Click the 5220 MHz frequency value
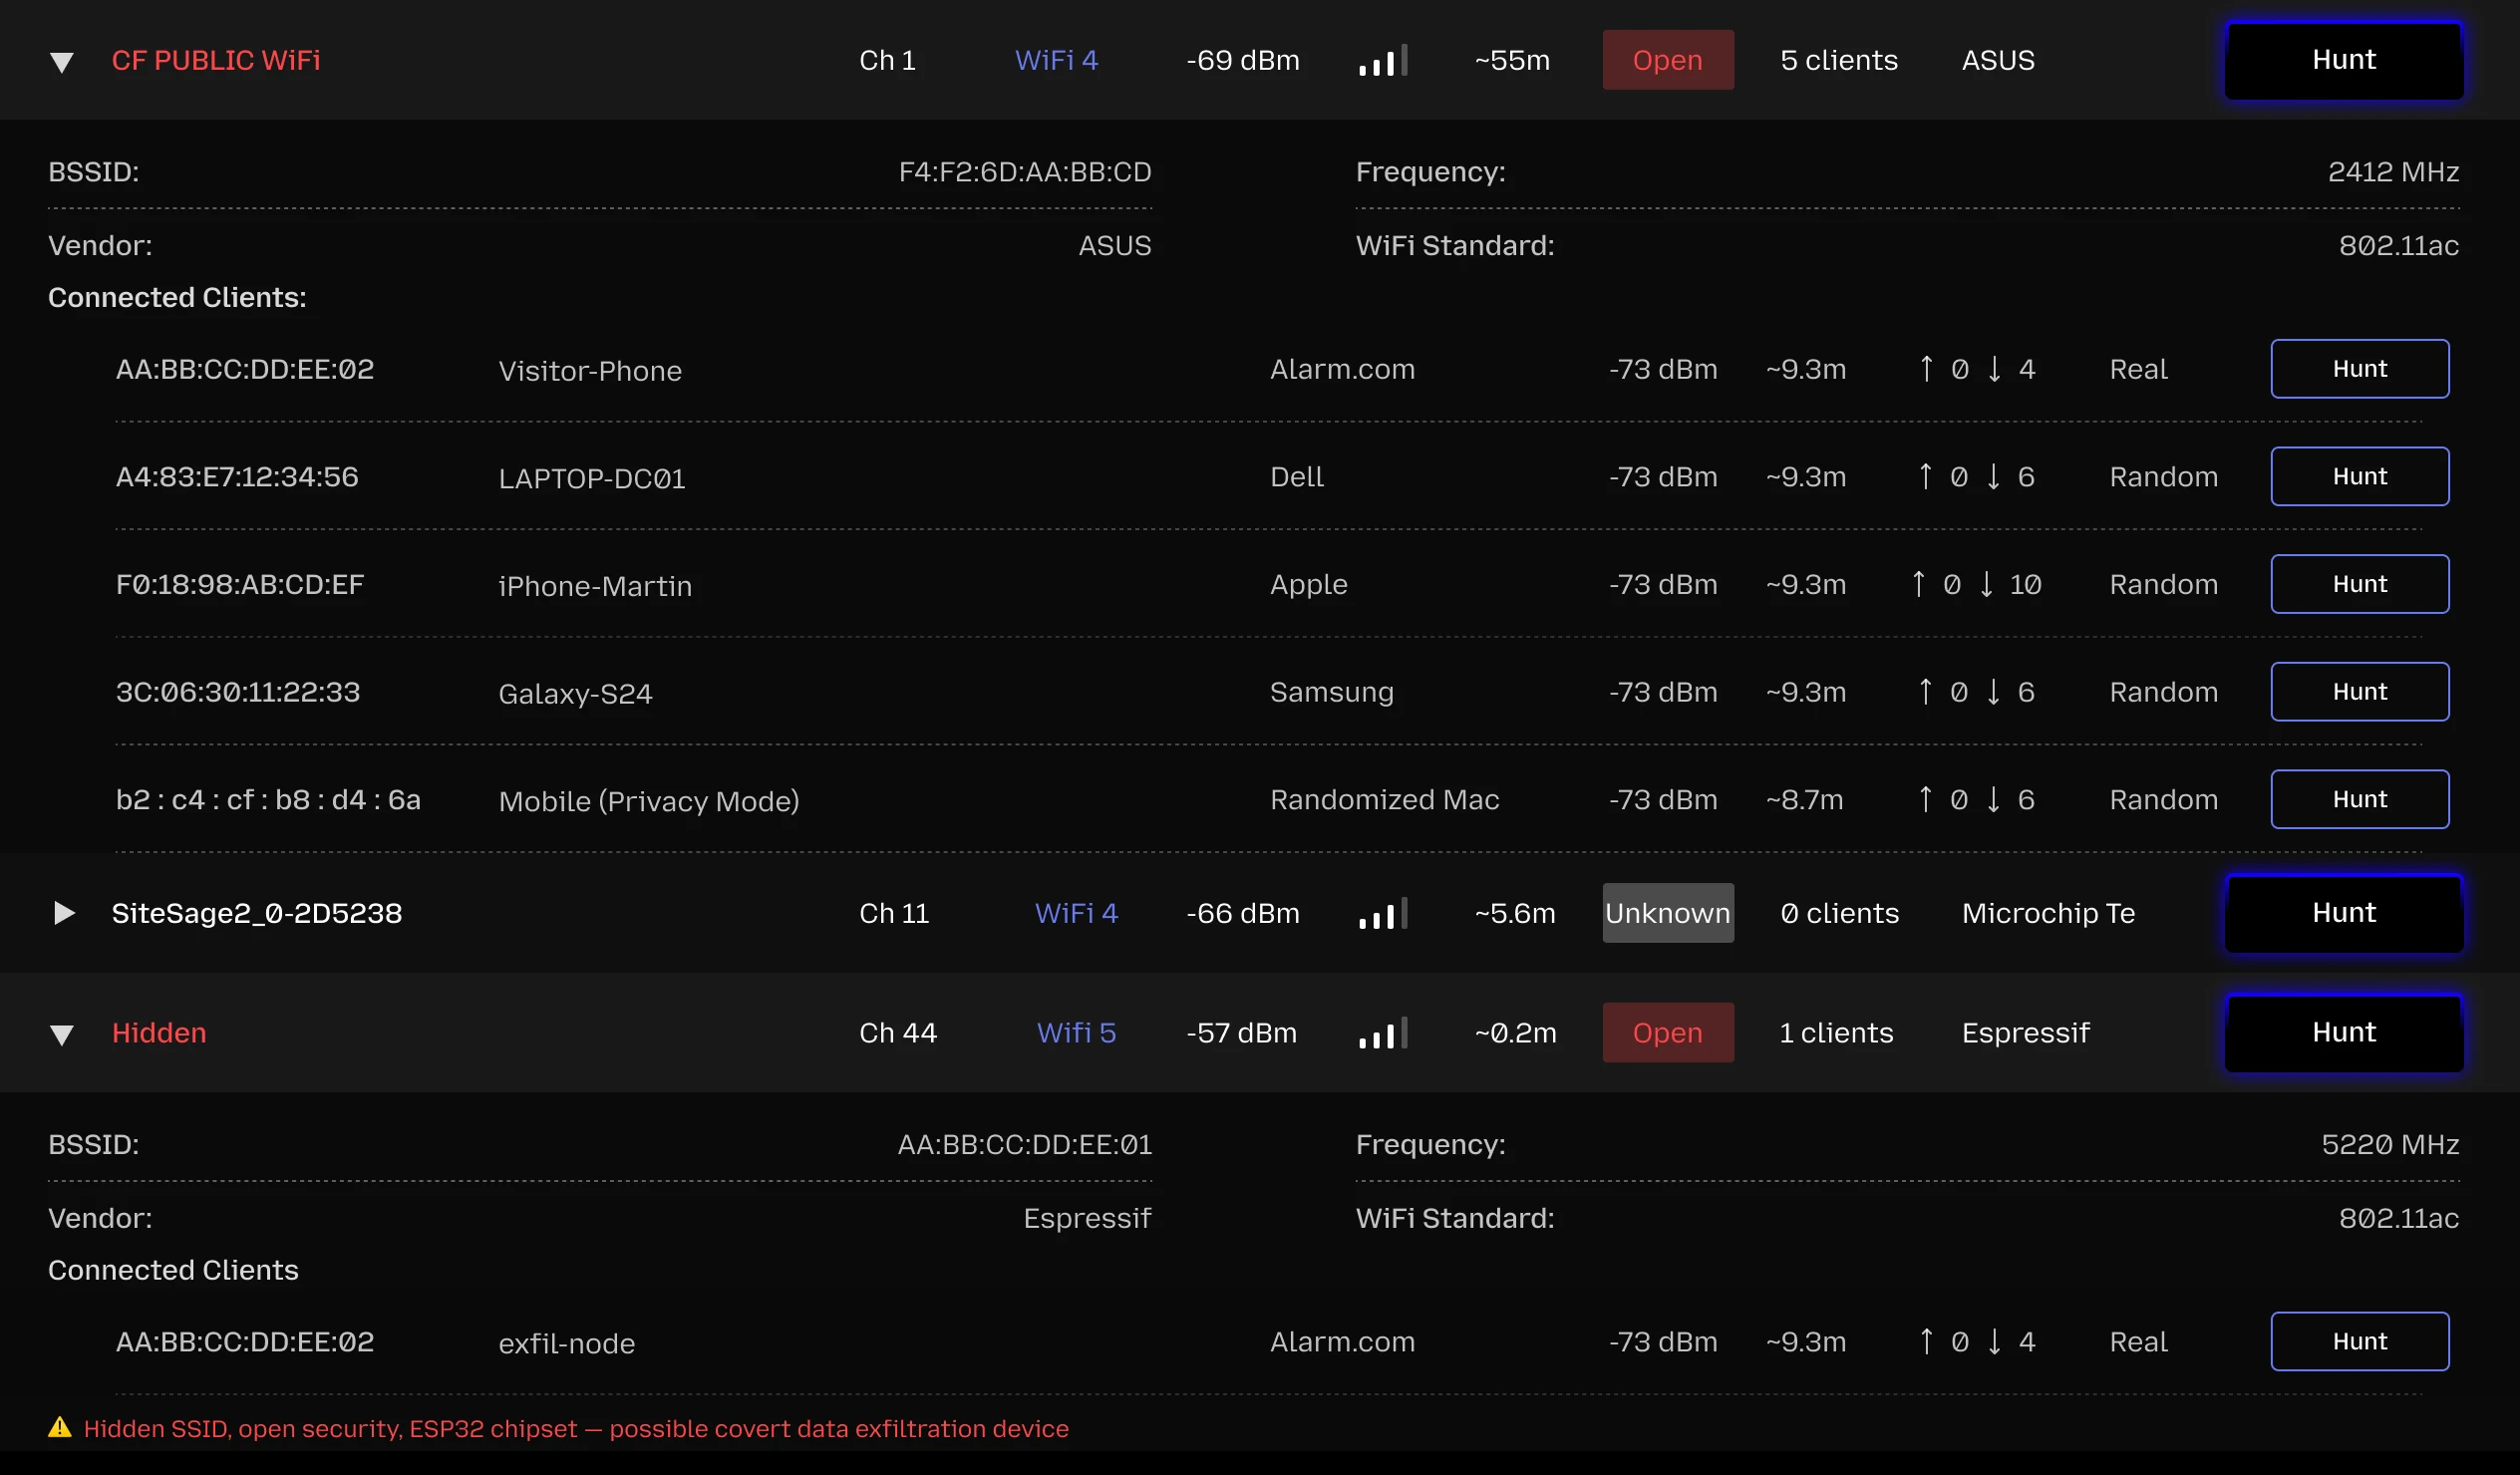 pyautogui.click(x=2390, y=1144)
